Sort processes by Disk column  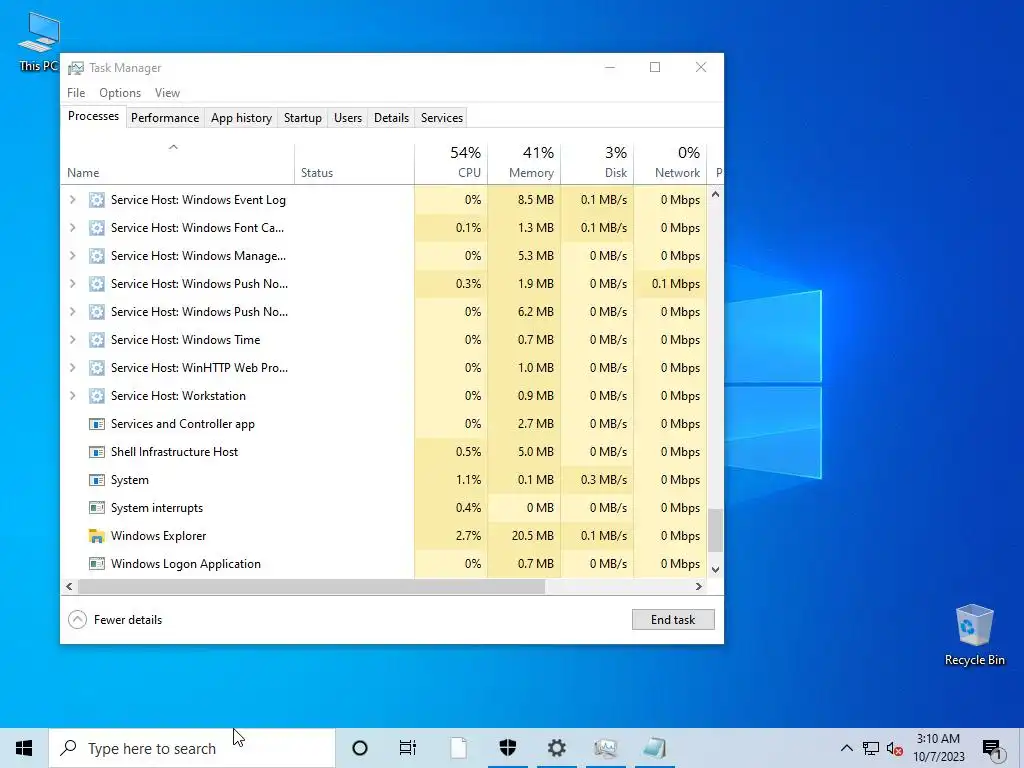[597, 164]
